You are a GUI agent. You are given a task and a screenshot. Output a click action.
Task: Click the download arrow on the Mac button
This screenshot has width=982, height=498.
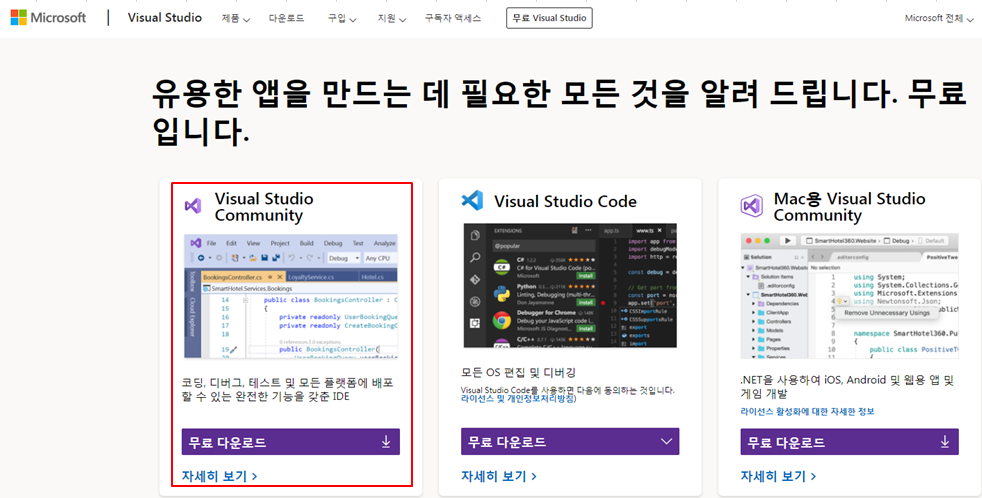pos(944,442)
